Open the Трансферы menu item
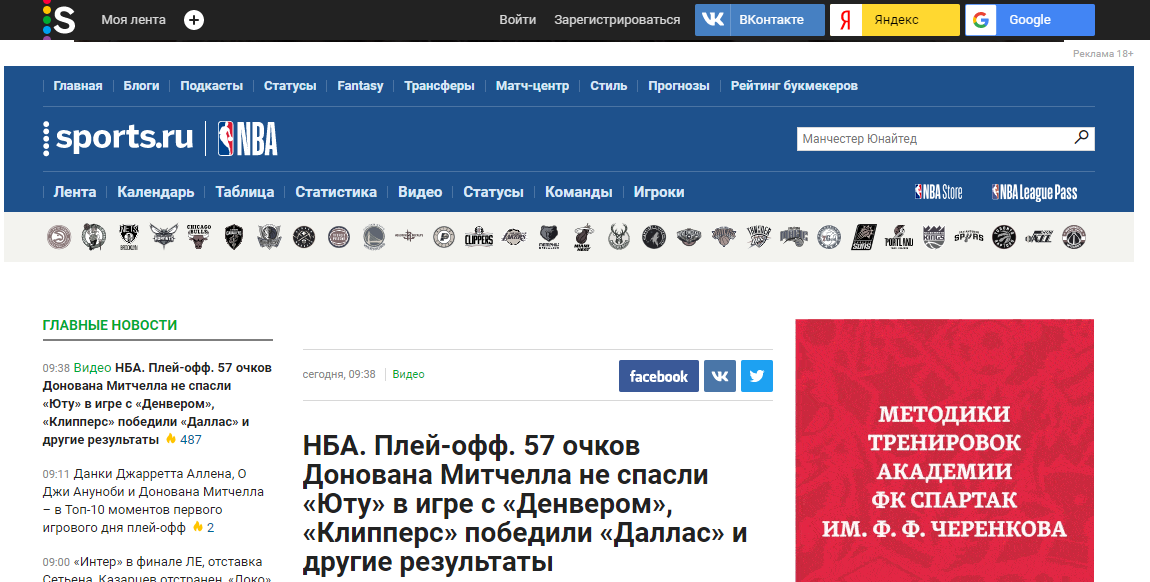1150x582 pixels. coord(439,86)
